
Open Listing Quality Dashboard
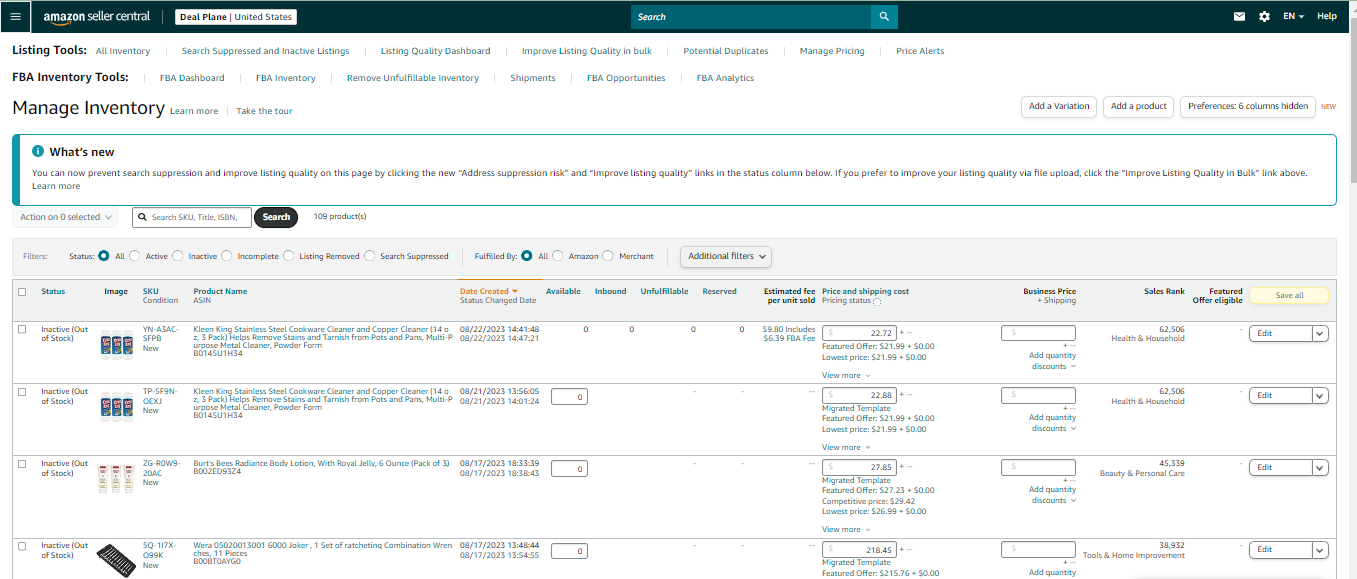tap(435, 51)
